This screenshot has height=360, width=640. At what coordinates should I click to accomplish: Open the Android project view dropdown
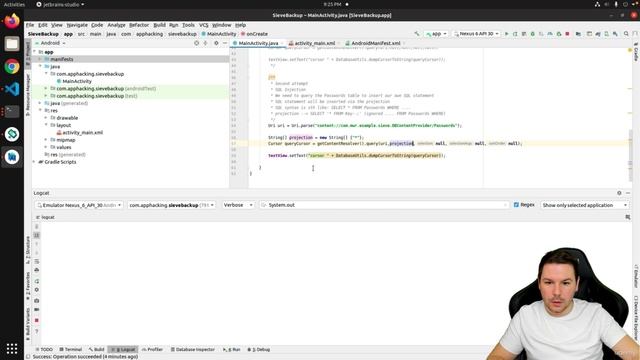click(51, 43)
